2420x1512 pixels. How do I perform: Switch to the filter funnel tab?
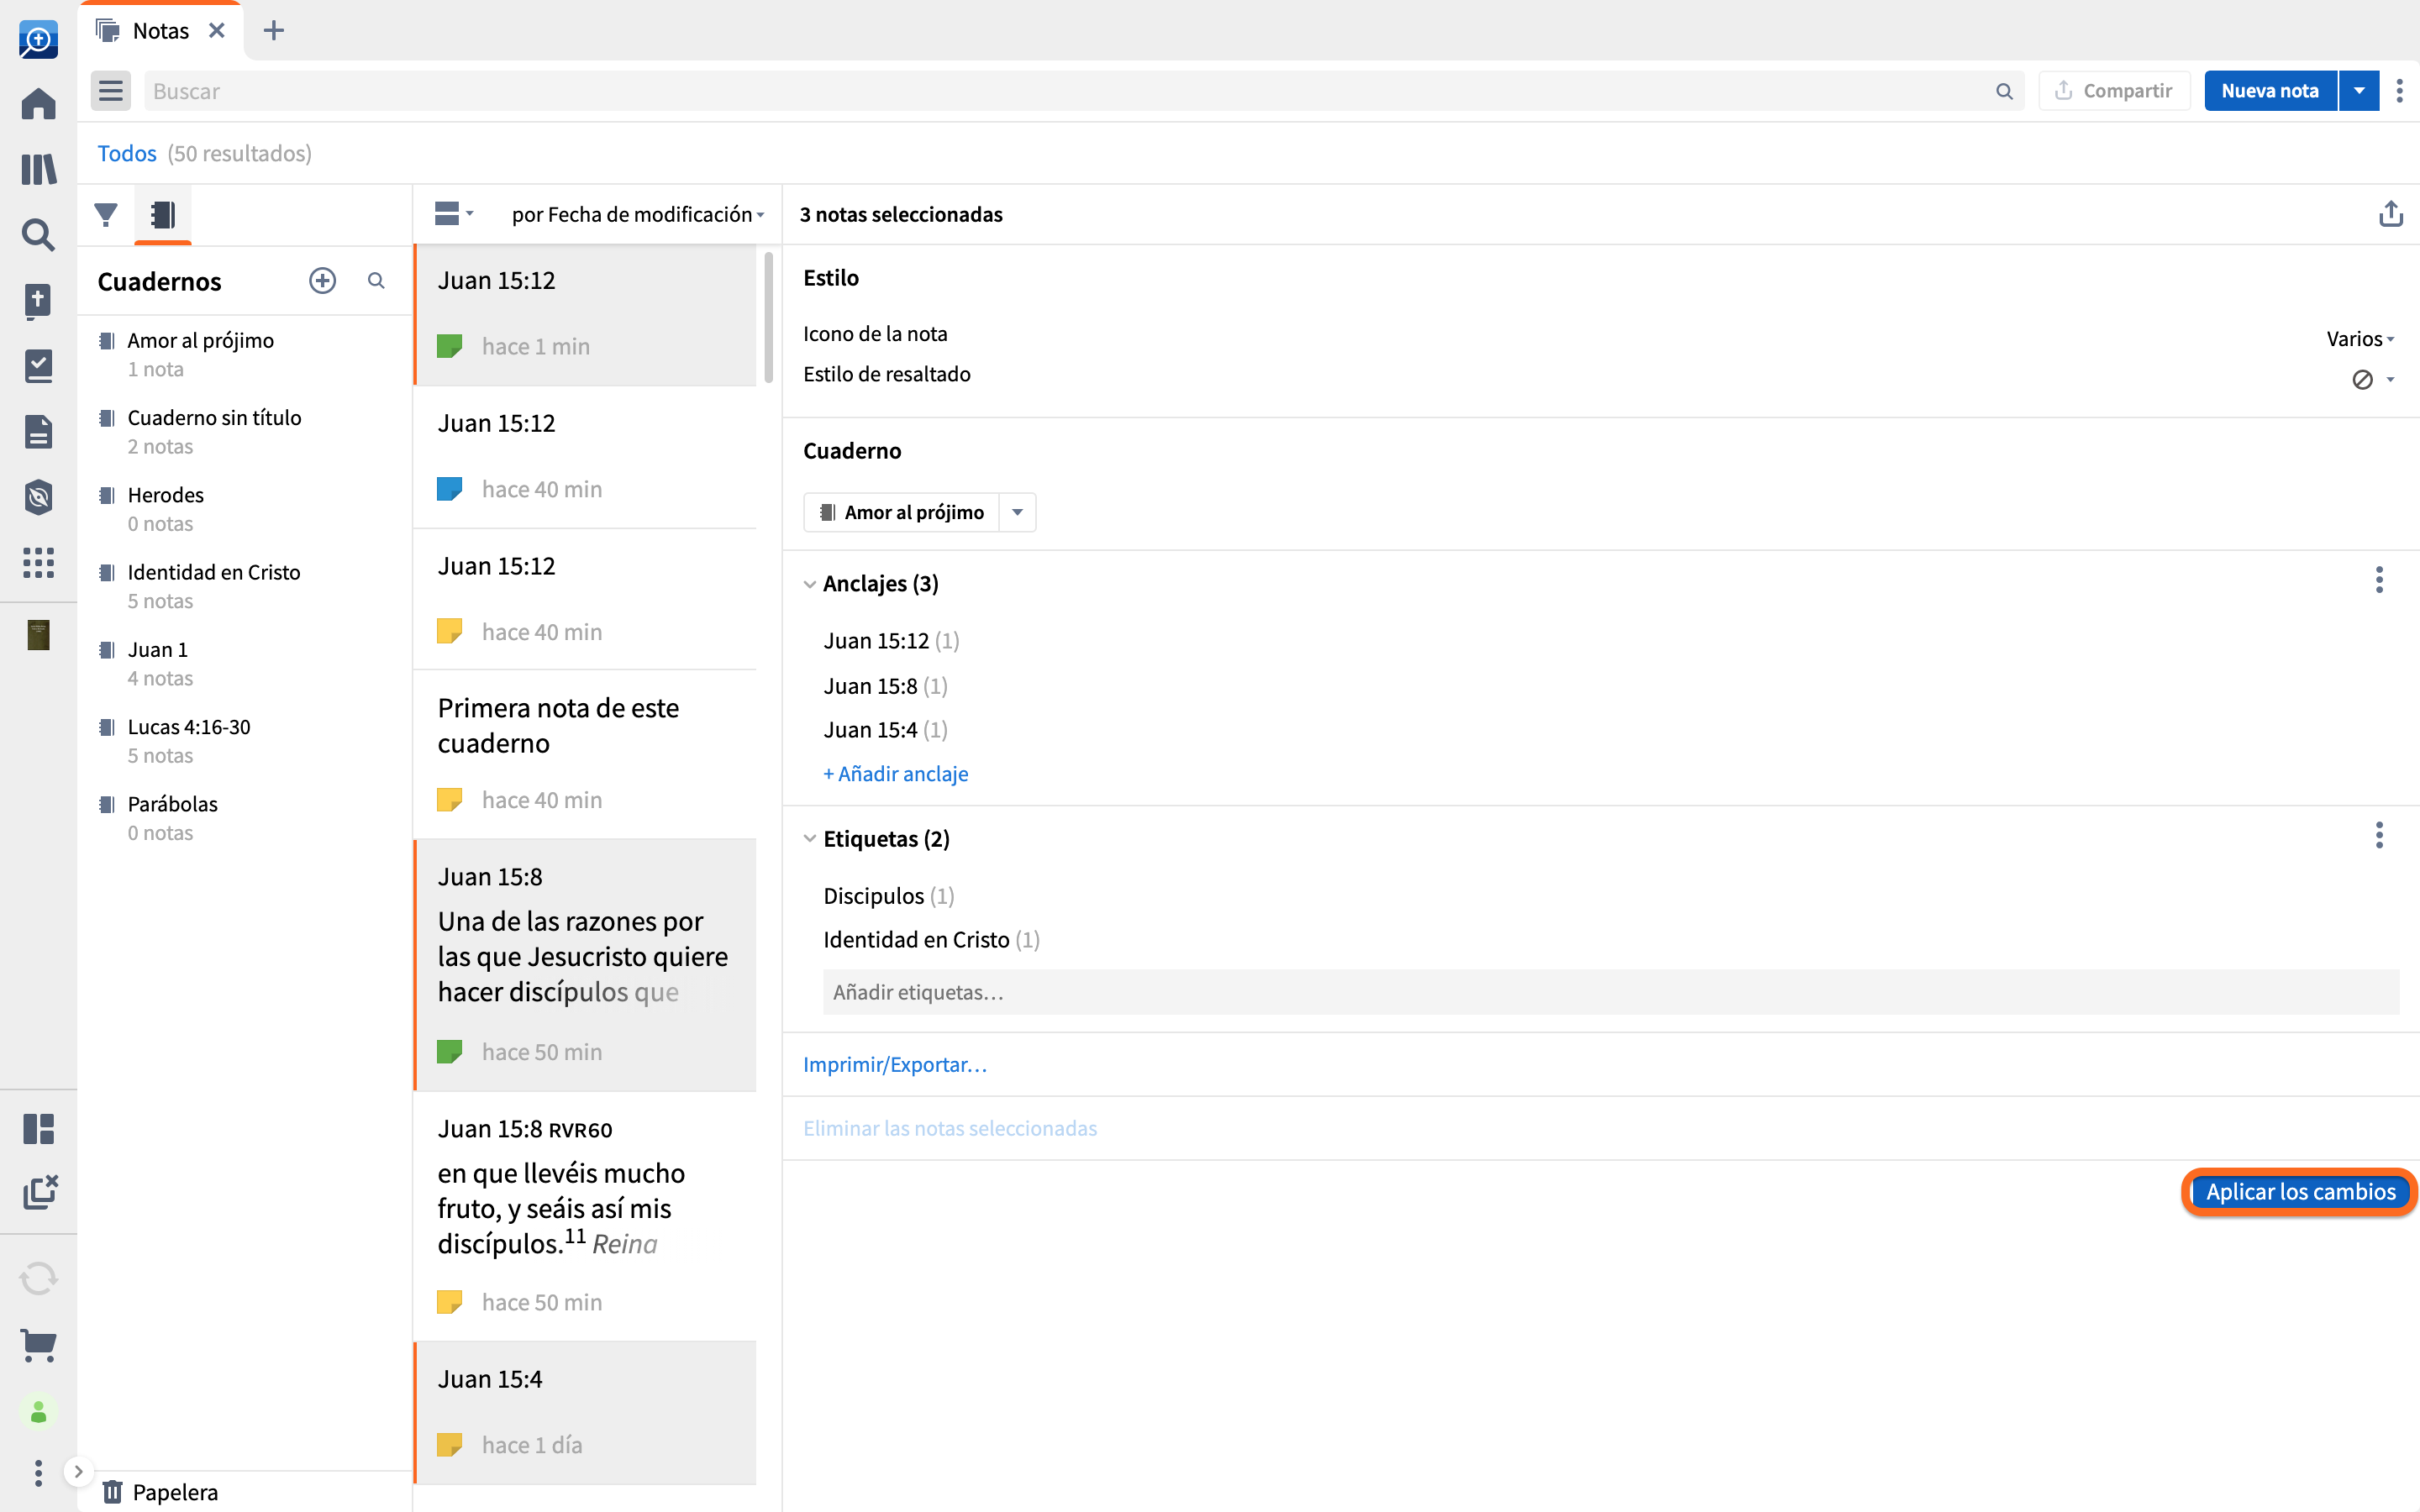[106, 215]
